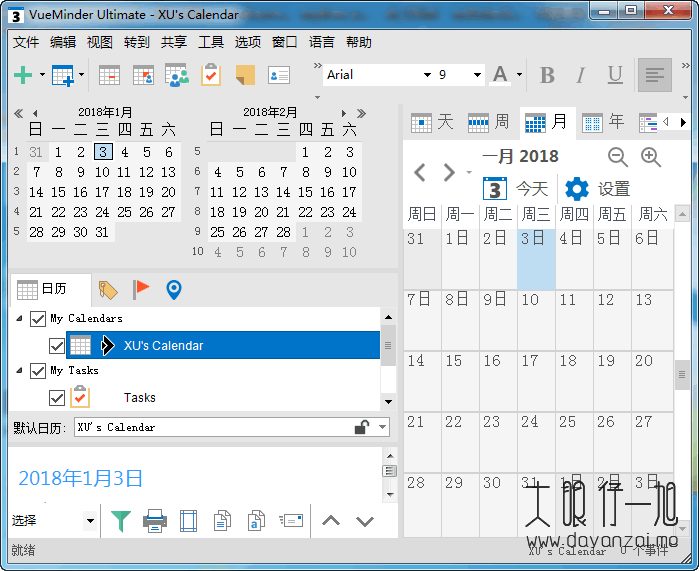Jump forward with mini calendar double-right arrow
Screen dimensions: 699x571
[362, 113]
